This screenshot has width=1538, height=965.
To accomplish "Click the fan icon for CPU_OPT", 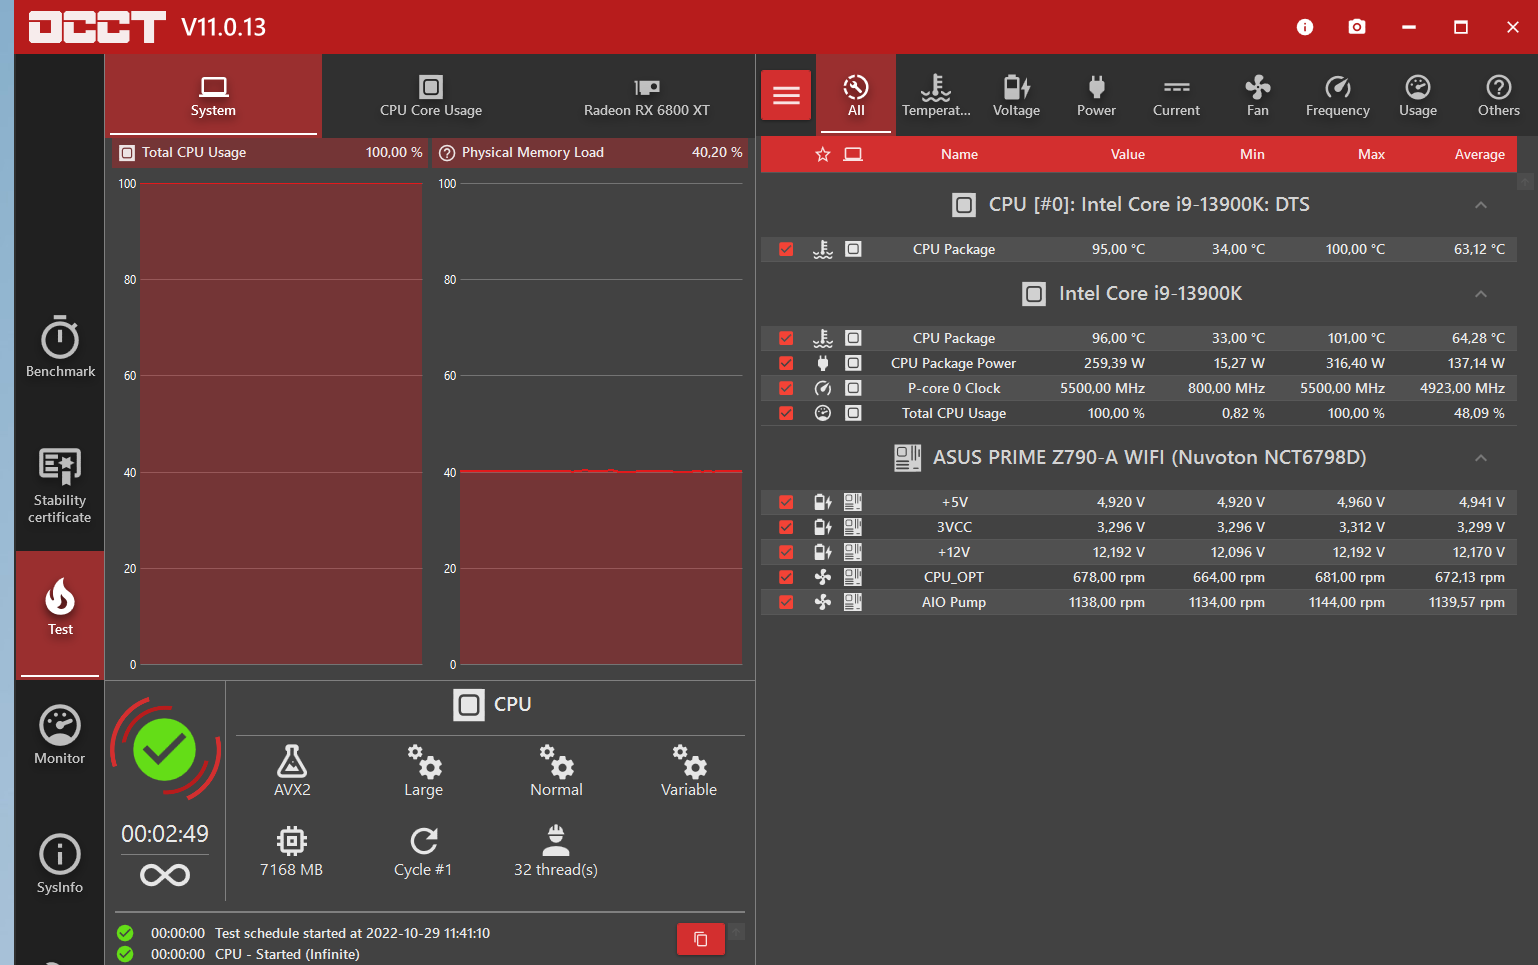I will (x=823, y=577).
